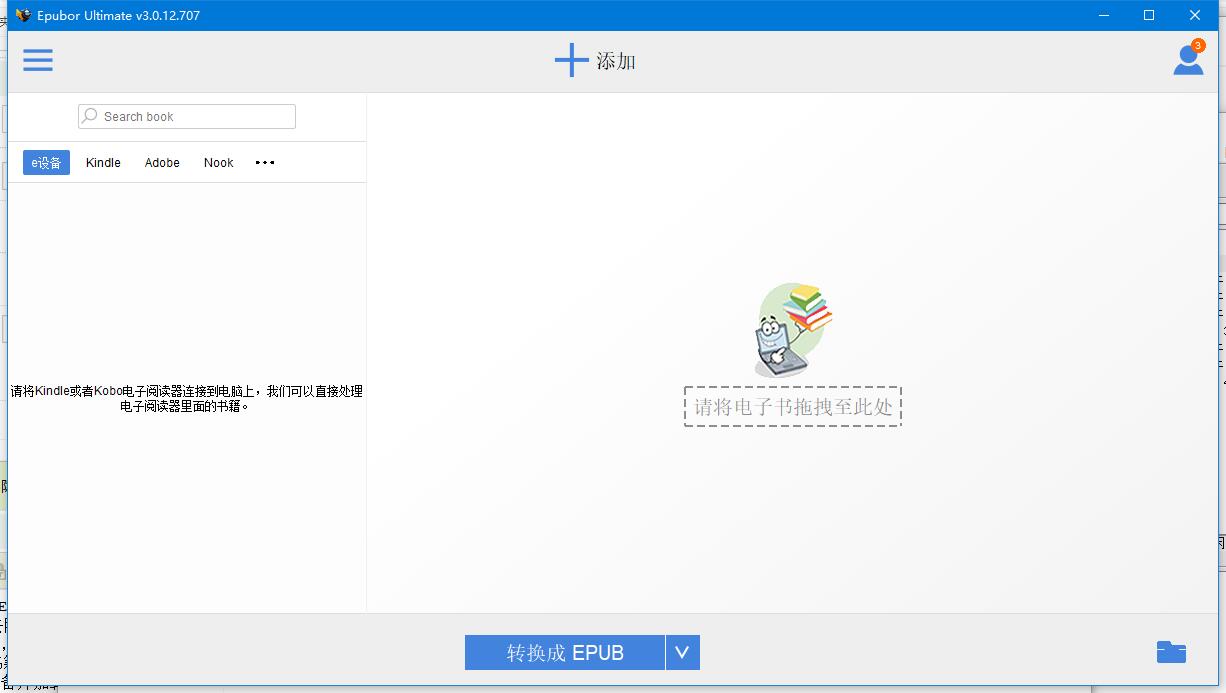Click the orange notification badge on the account icon

click(1198, 46)
